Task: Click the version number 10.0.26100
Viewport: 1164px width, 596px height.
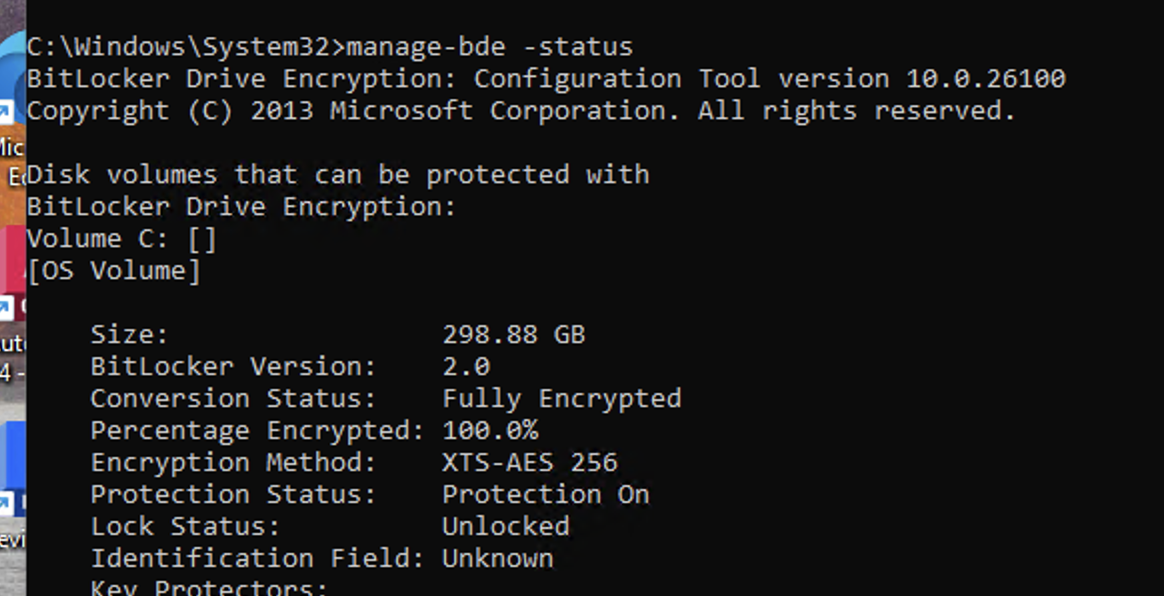Action: [x=986, y=78]
